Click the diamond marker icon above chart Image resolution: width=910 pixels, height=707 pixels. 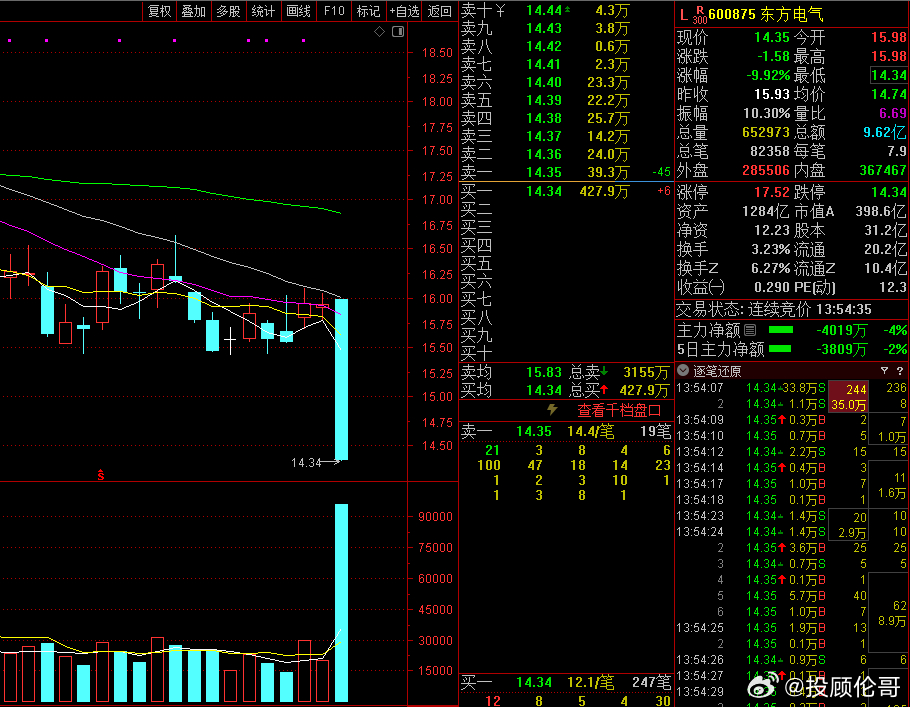tap(380, 32)
